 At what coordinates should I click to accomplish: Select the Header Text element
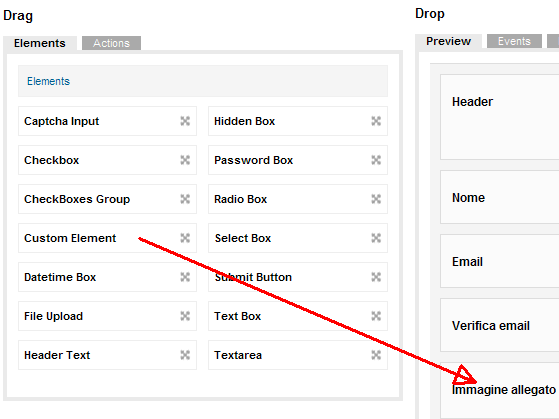(107, 355)
